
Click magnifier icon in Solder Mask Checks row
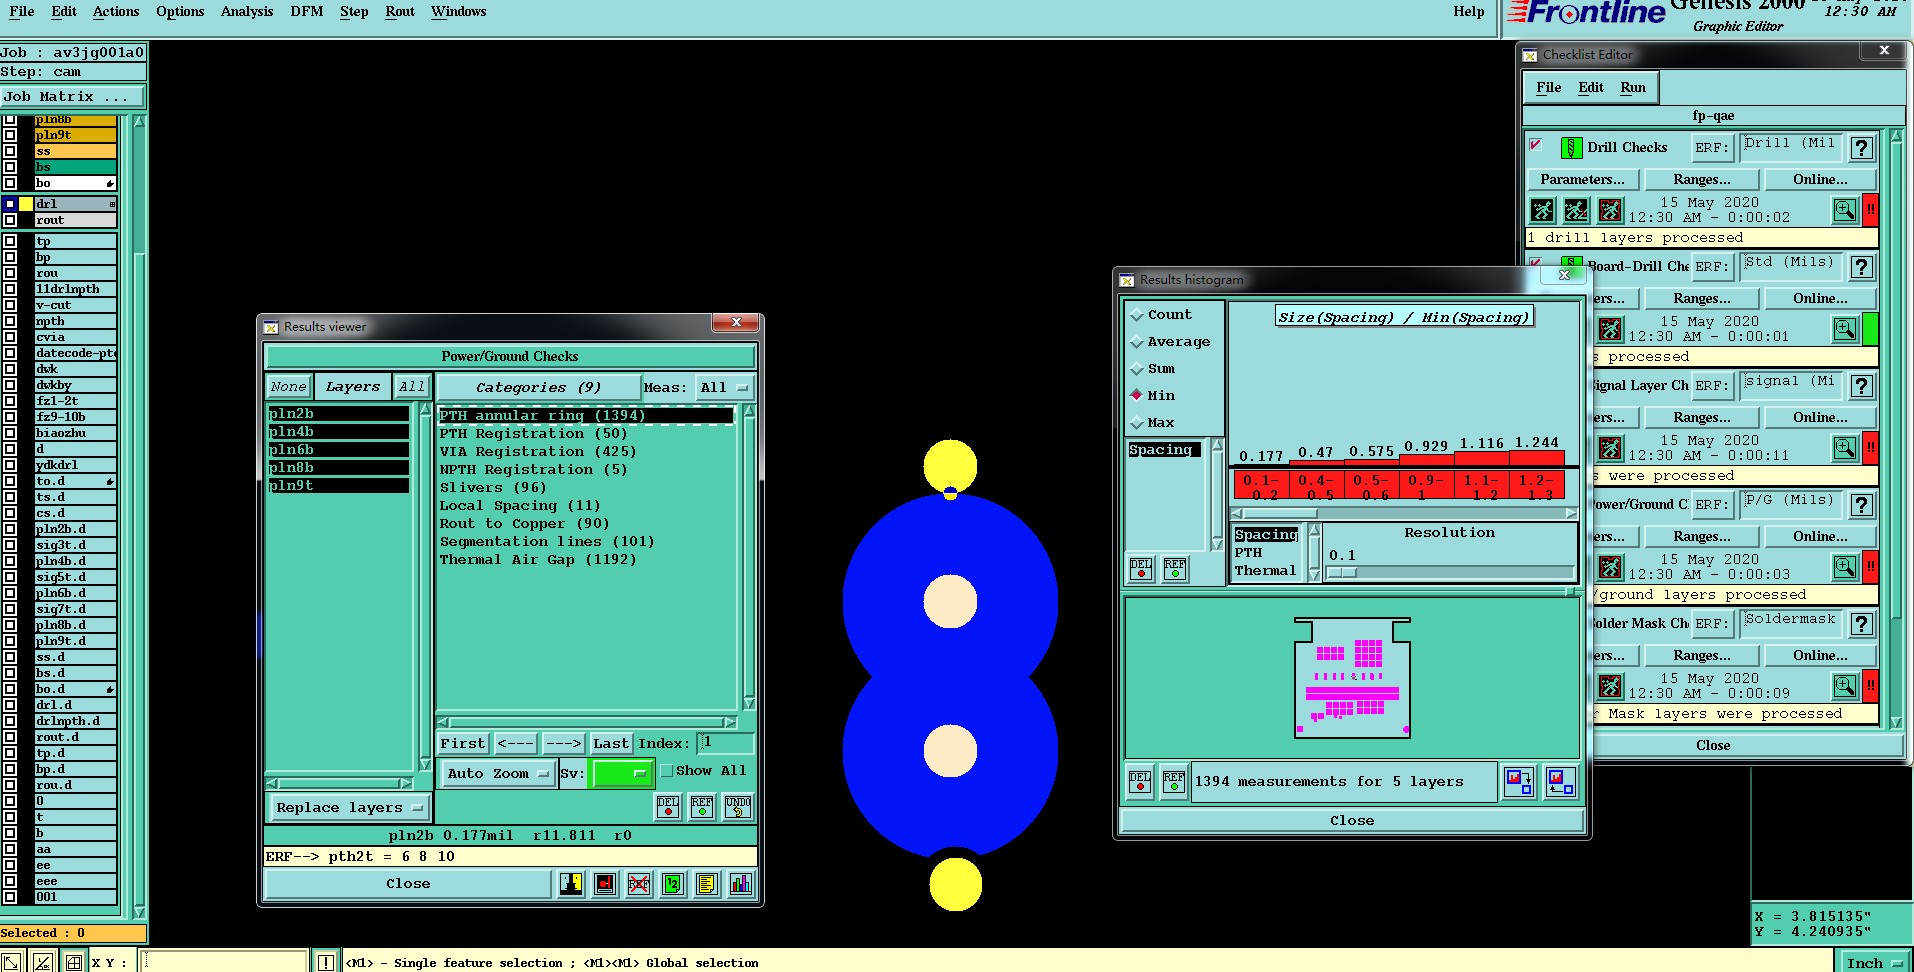coord(1845,686)
